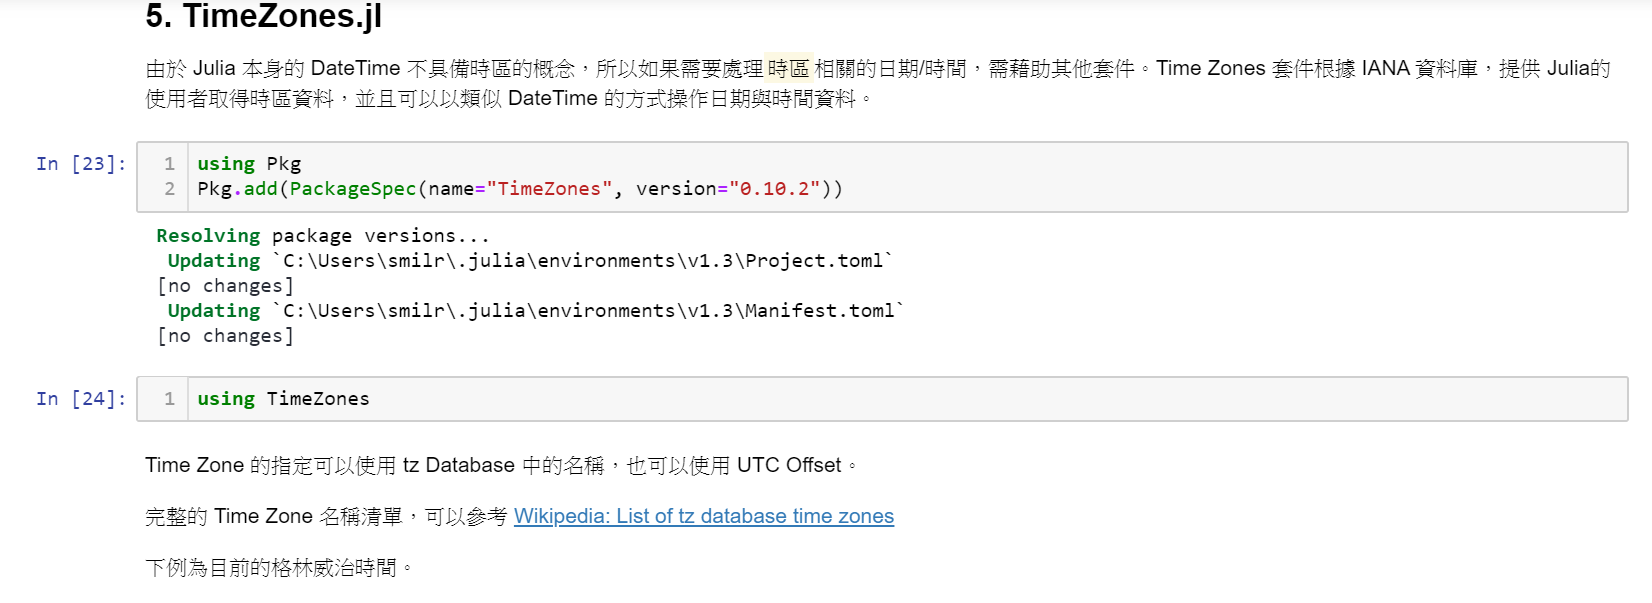This screenshot has width=1652, height=603.
Task: Click the '5. TimeZones.jl' heading
Action: [x=263, y=16]
